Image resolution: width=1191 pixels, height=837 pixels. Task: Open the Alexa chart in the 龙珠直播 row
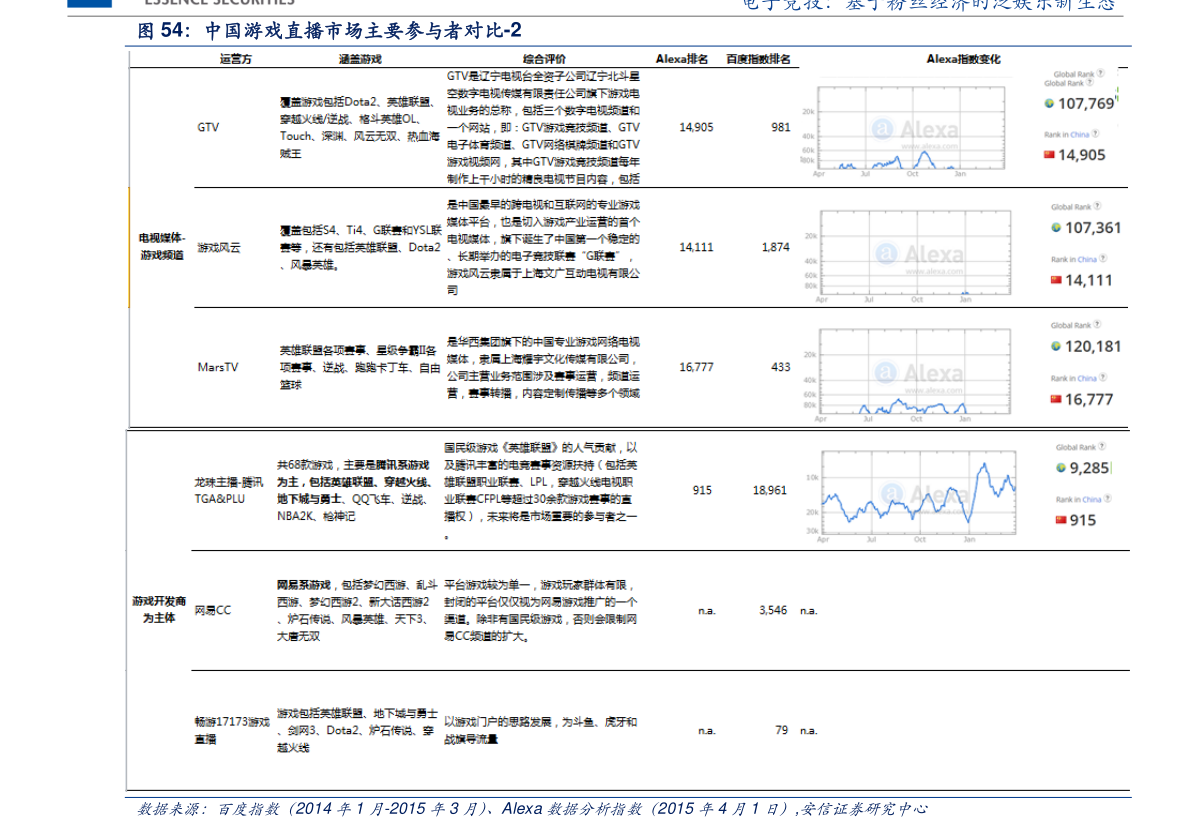pyautogui.click(x=911, y=496)
